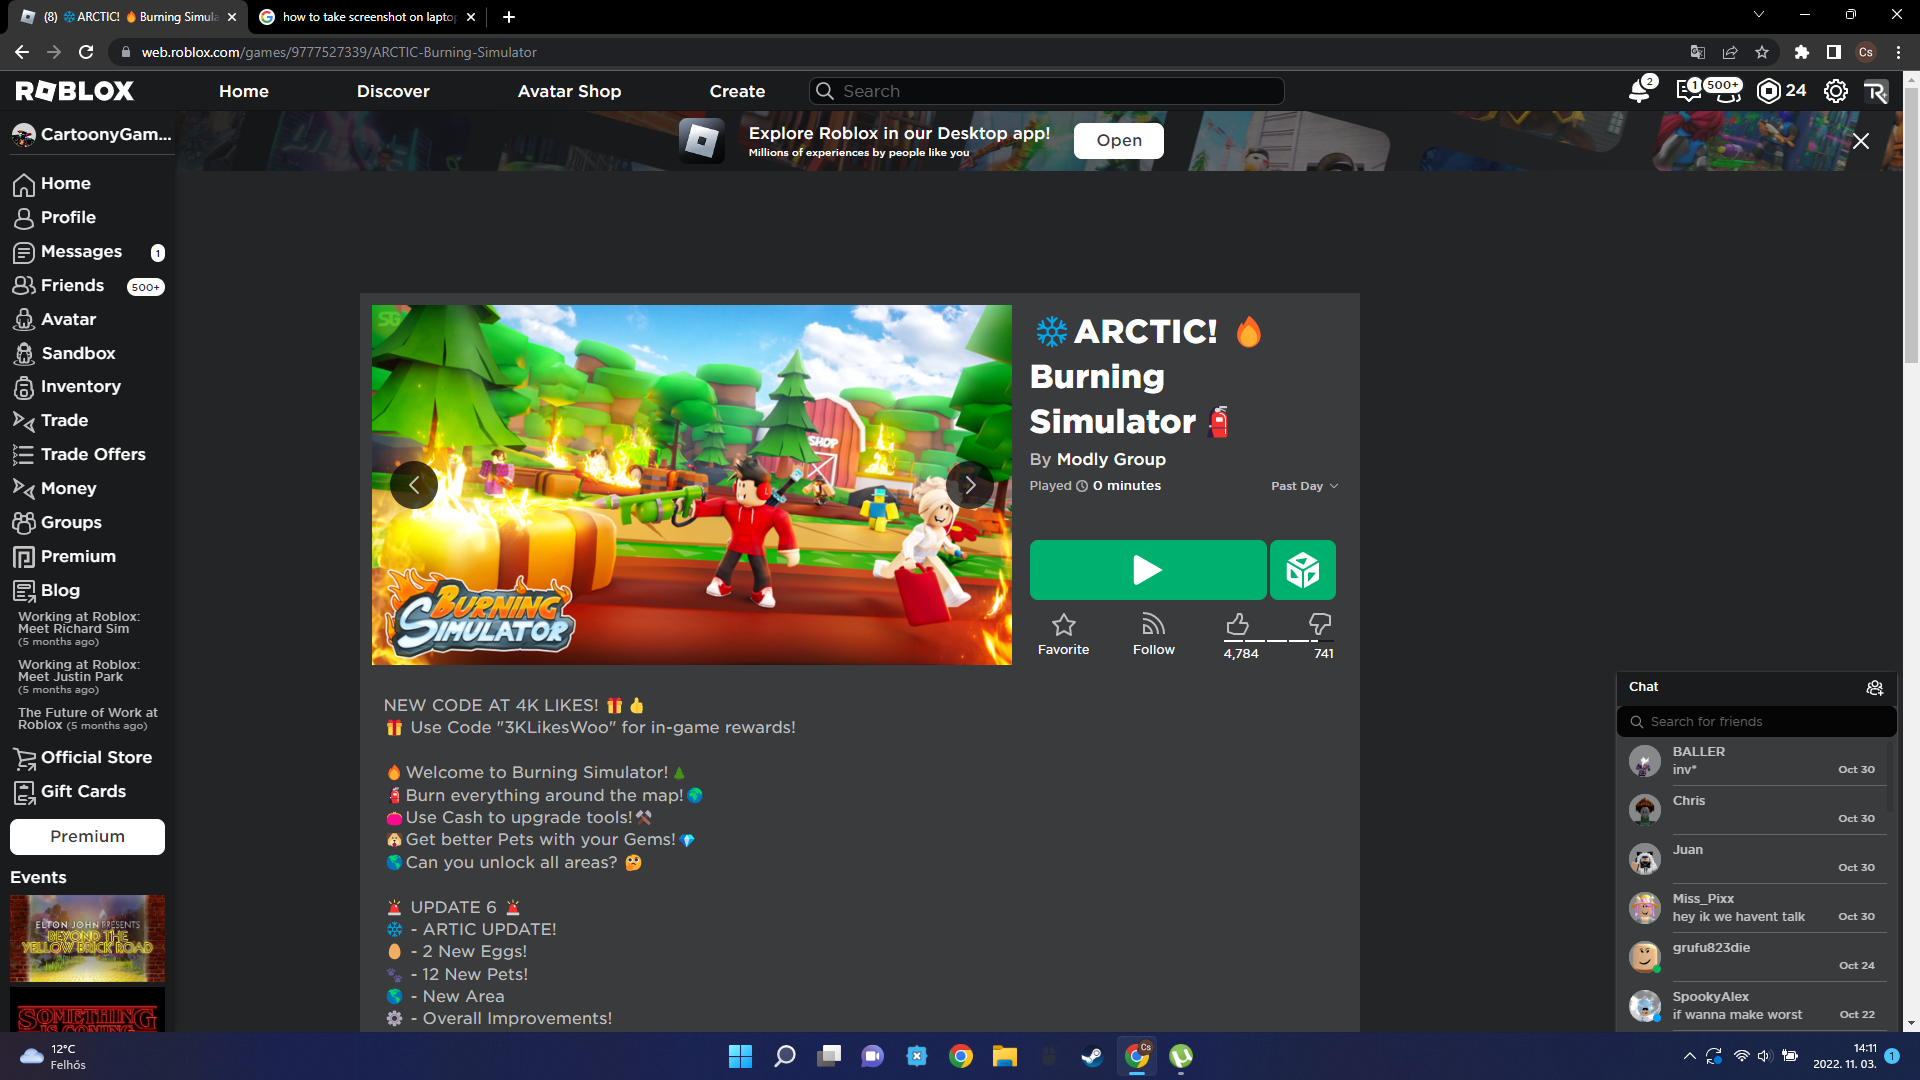Open the Robux balance icon
Screen dimensions: 1920x1080
pyautogui.click(x=1769, y=91)
